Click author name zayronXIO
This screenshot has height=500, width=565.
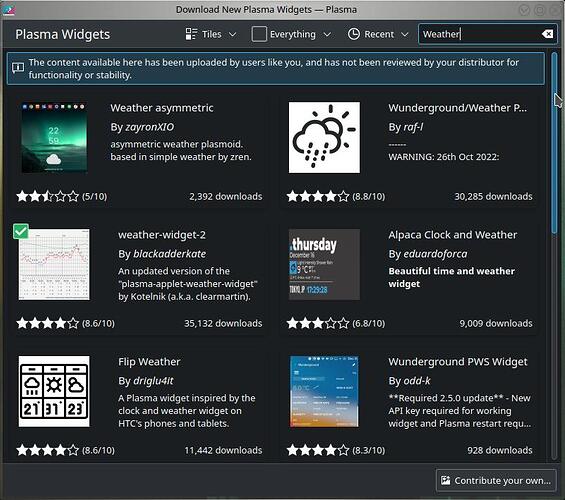150,127
